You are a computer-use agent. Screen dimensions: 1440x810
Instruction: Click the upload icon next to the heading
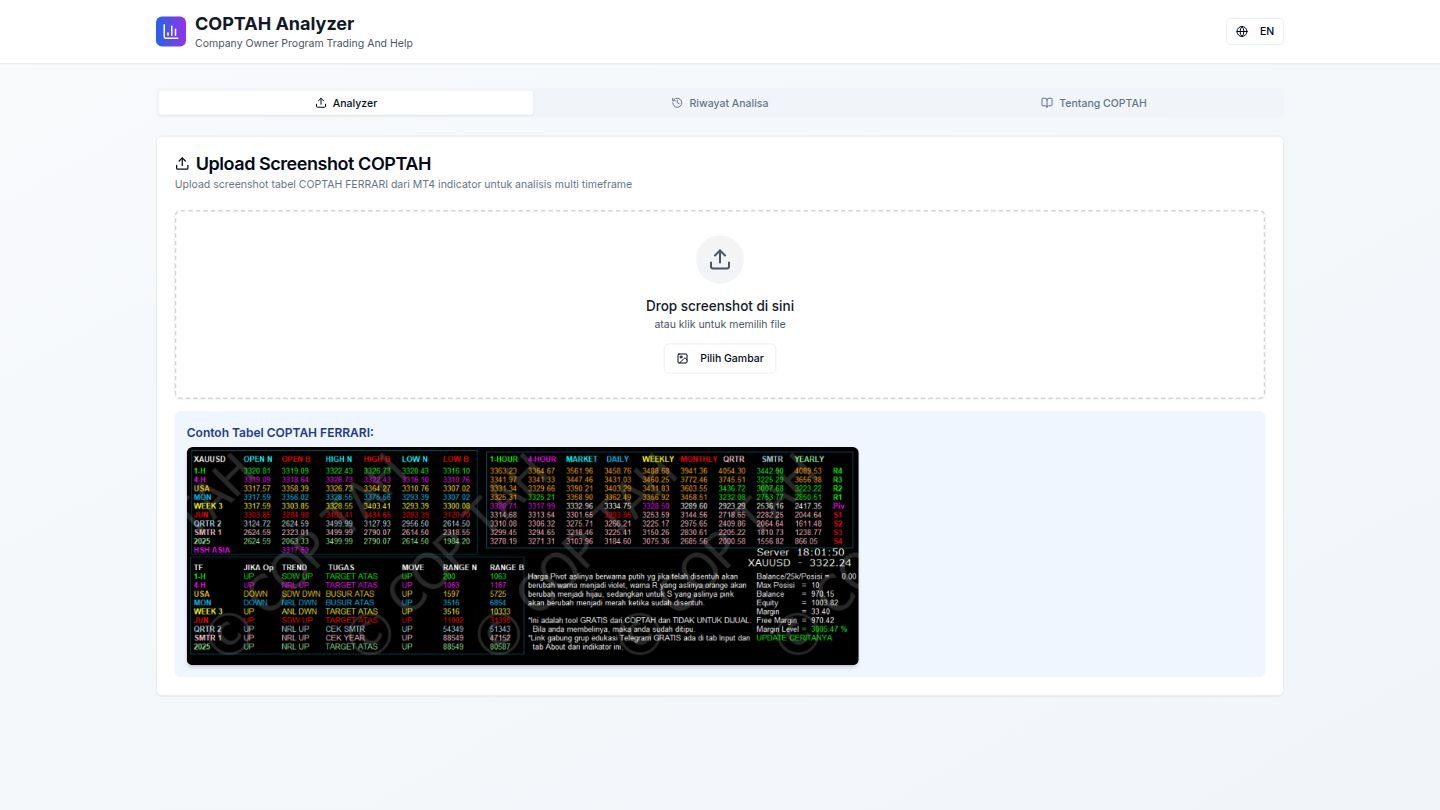(182, 163)
